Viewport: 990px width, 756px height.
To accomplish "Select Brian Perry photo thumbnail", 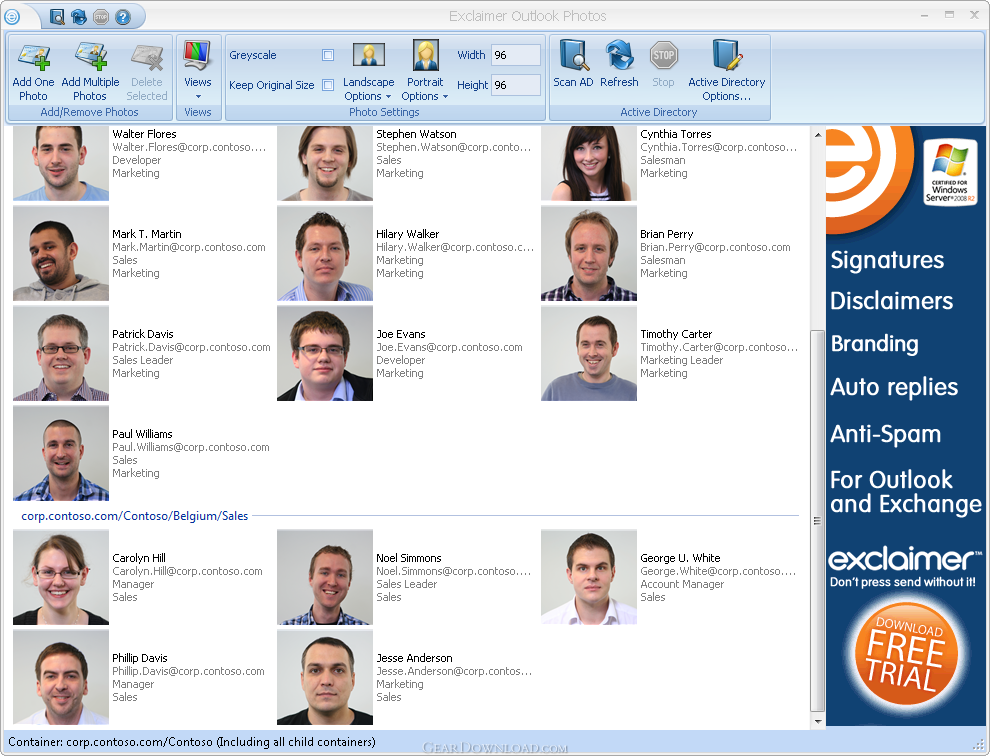I will [588, 253].
